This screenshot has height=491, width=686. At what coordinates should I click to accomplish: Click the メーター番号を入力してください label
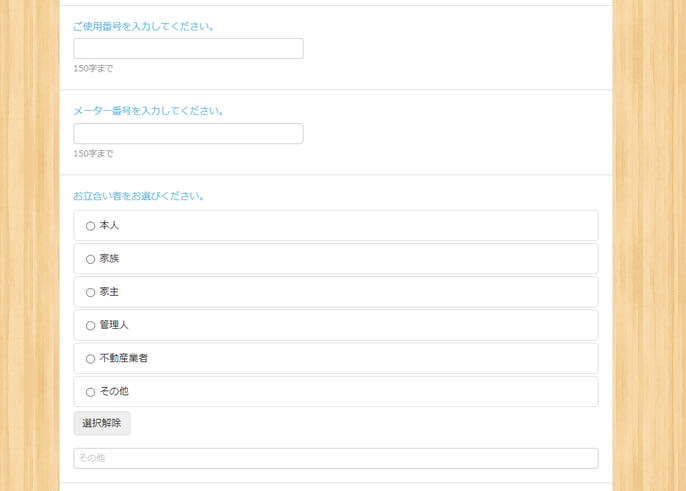point(149,111)
